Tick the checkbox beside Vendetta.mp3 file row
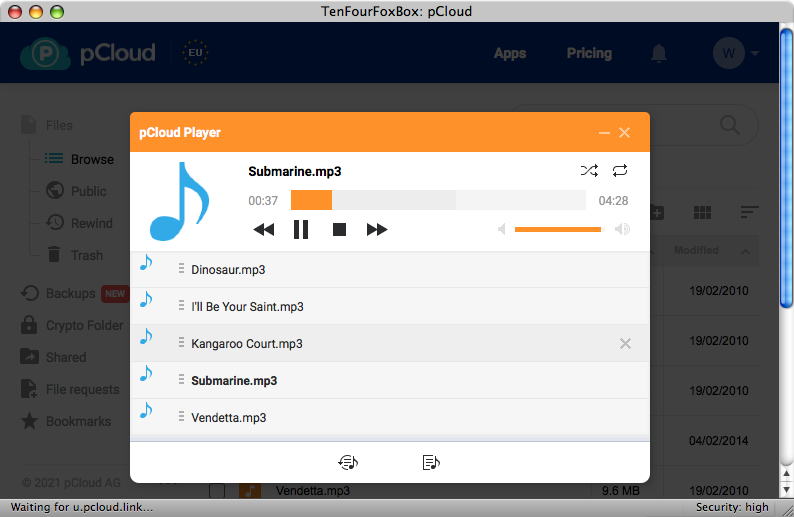Image resolution: width=794 pixels, height=517 pixels. click(217, 490)
